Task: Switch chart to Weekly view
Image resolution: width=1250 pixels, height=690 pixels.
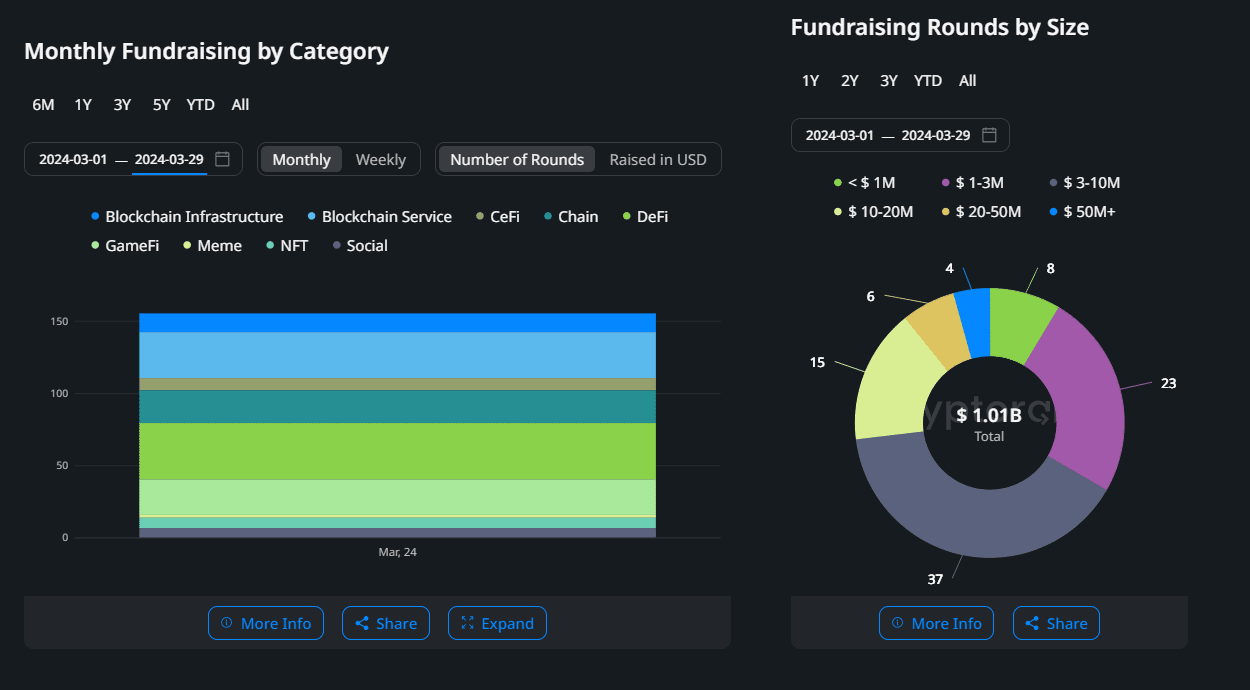Action: click(x=380, y=160)
